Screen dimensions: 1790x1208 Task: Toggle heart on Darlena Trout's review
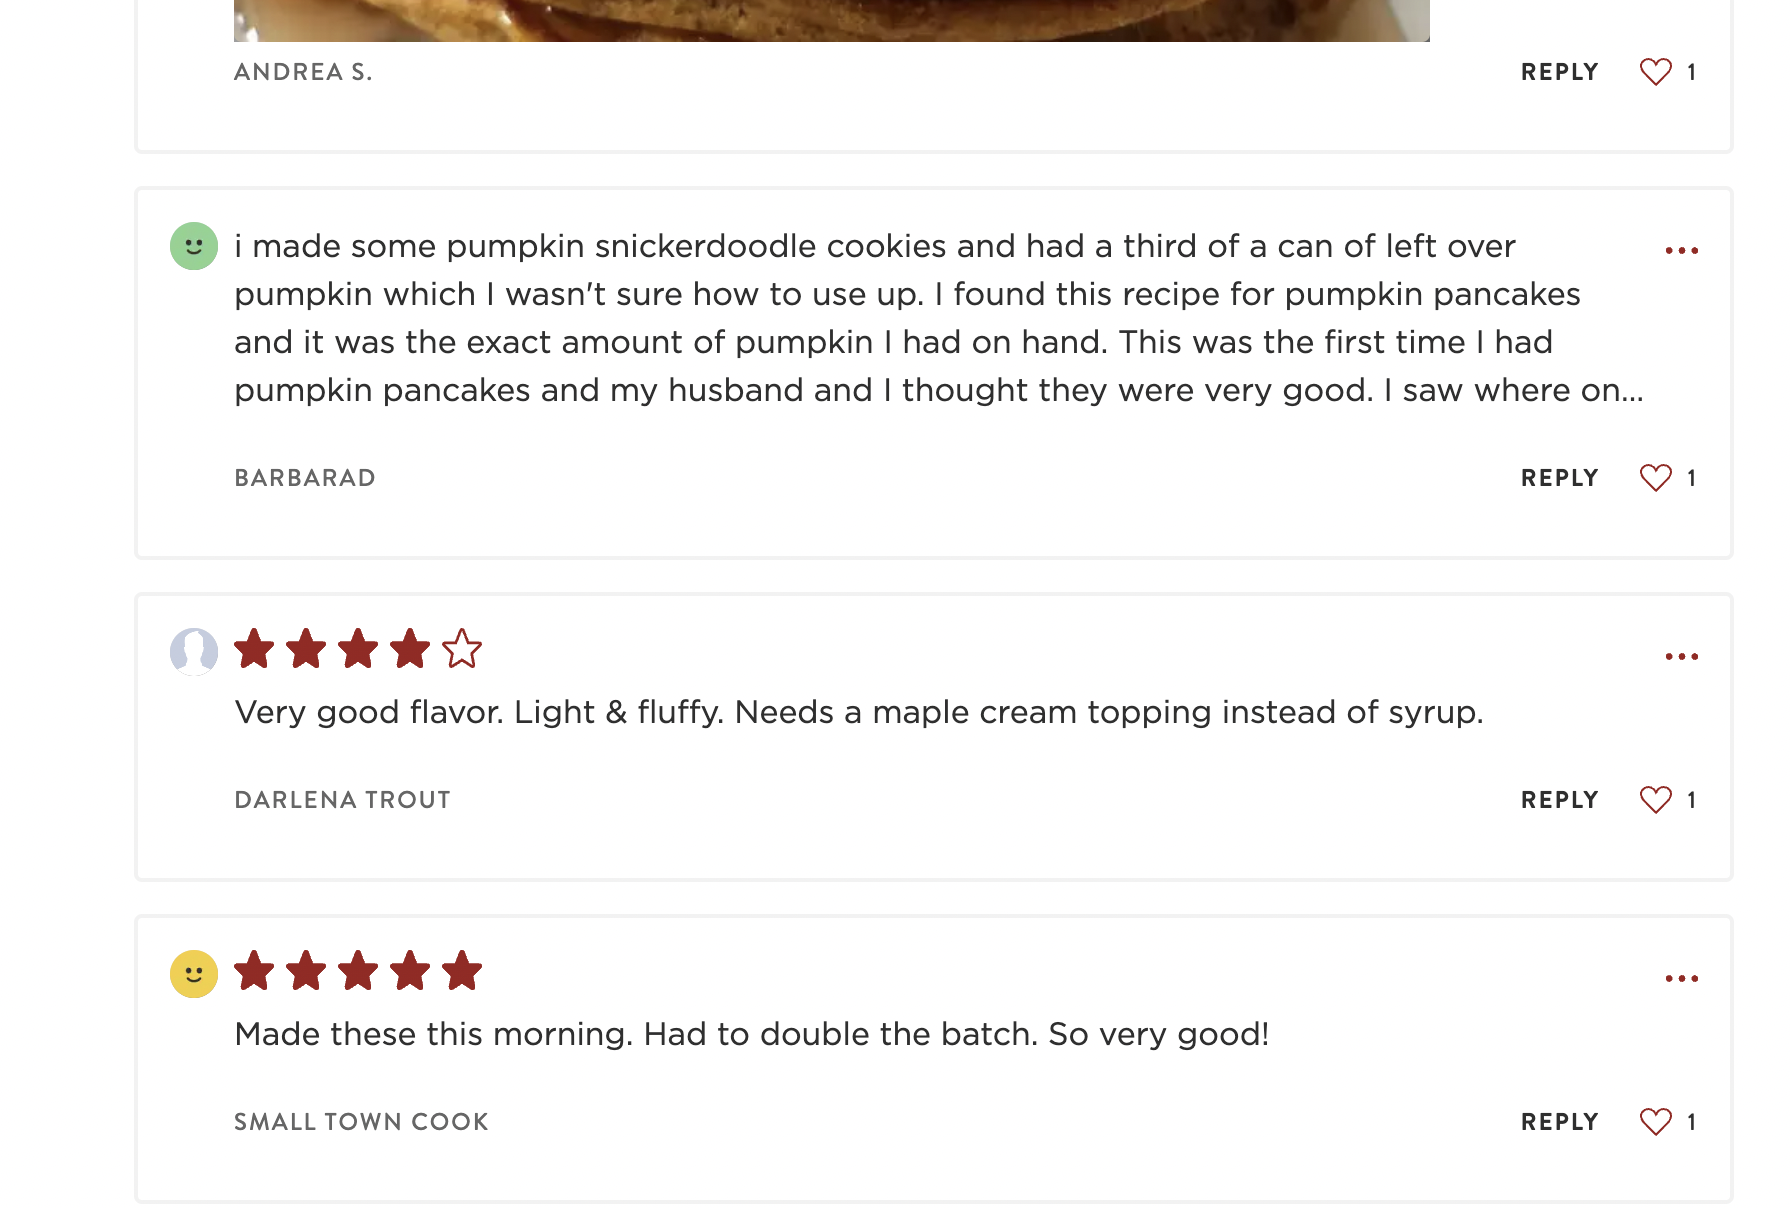tap(1655, 800)
